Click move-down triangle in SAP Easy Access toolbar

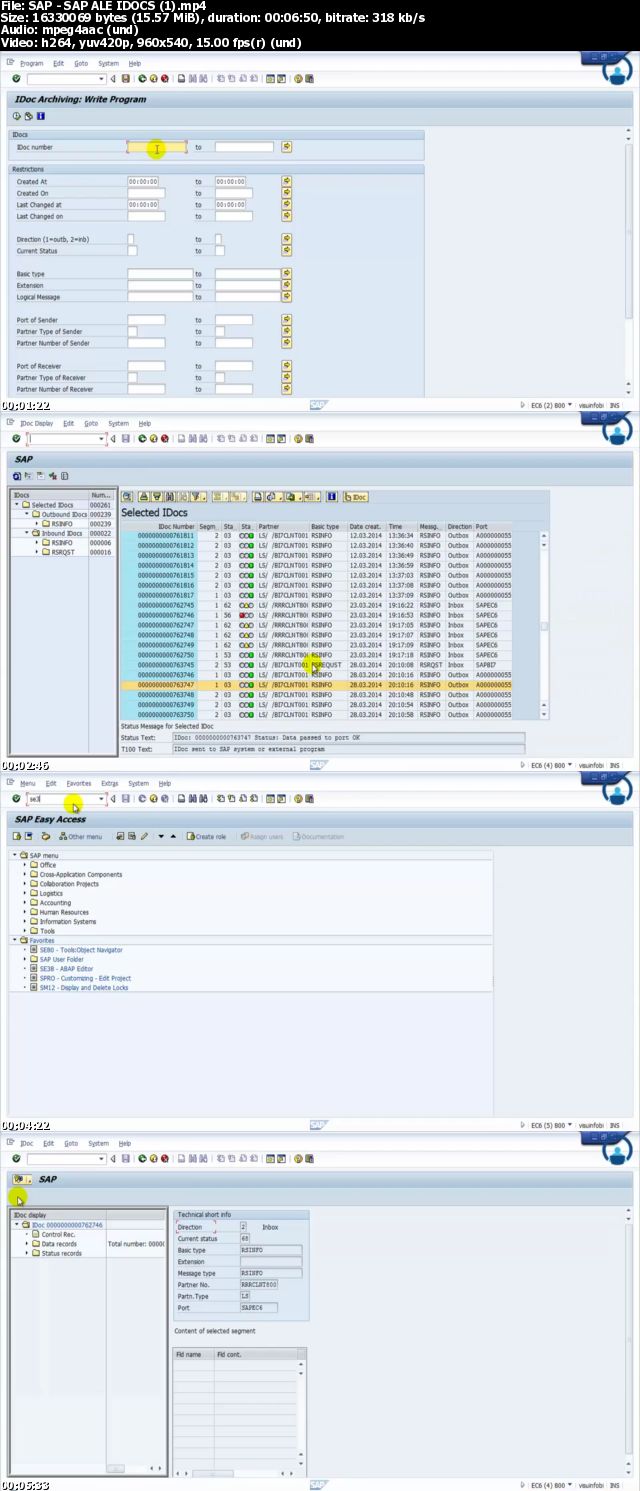point(160,836)
